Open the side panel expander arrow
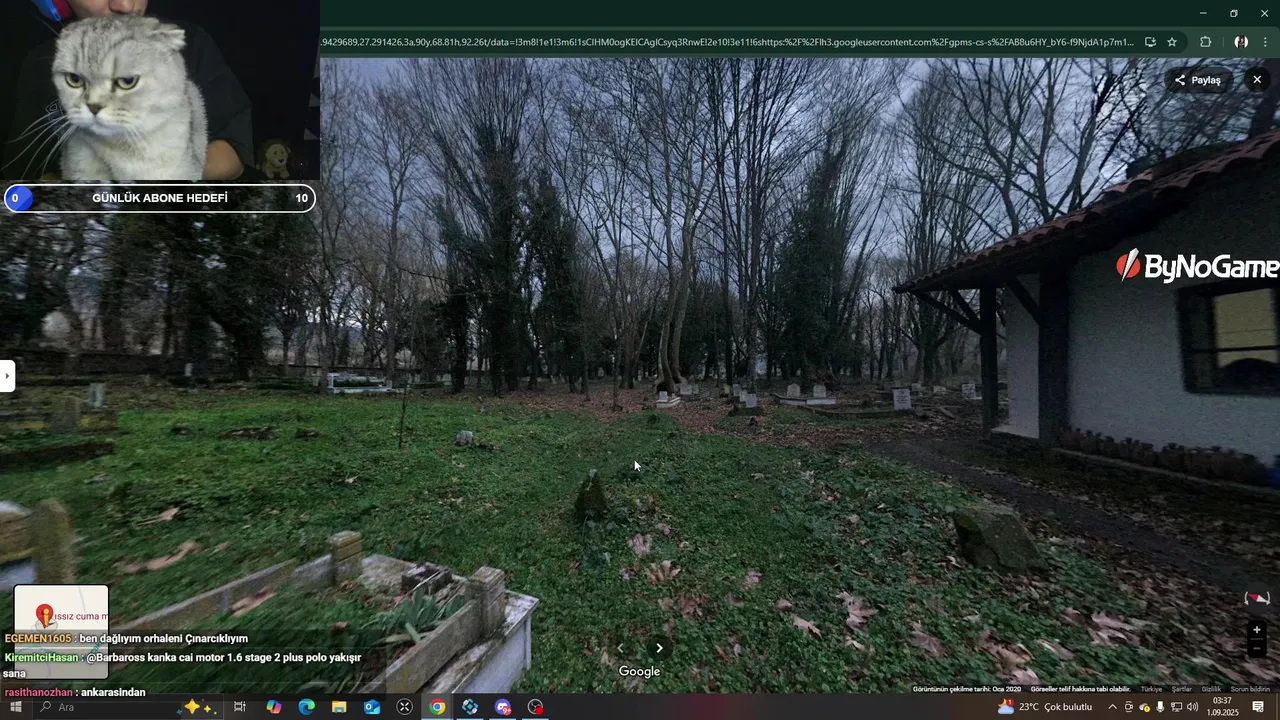The height and width of the screenshot is (720, 1280). click(7, 376)
